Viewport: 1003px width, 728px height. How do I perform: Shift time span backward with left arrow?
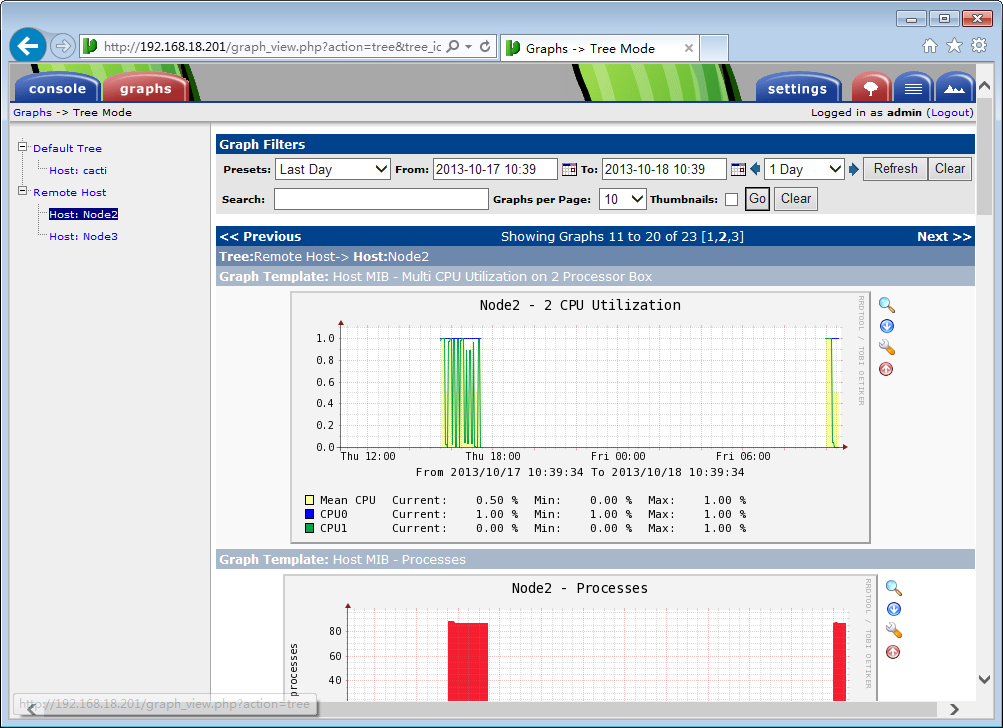click(755, 169)
